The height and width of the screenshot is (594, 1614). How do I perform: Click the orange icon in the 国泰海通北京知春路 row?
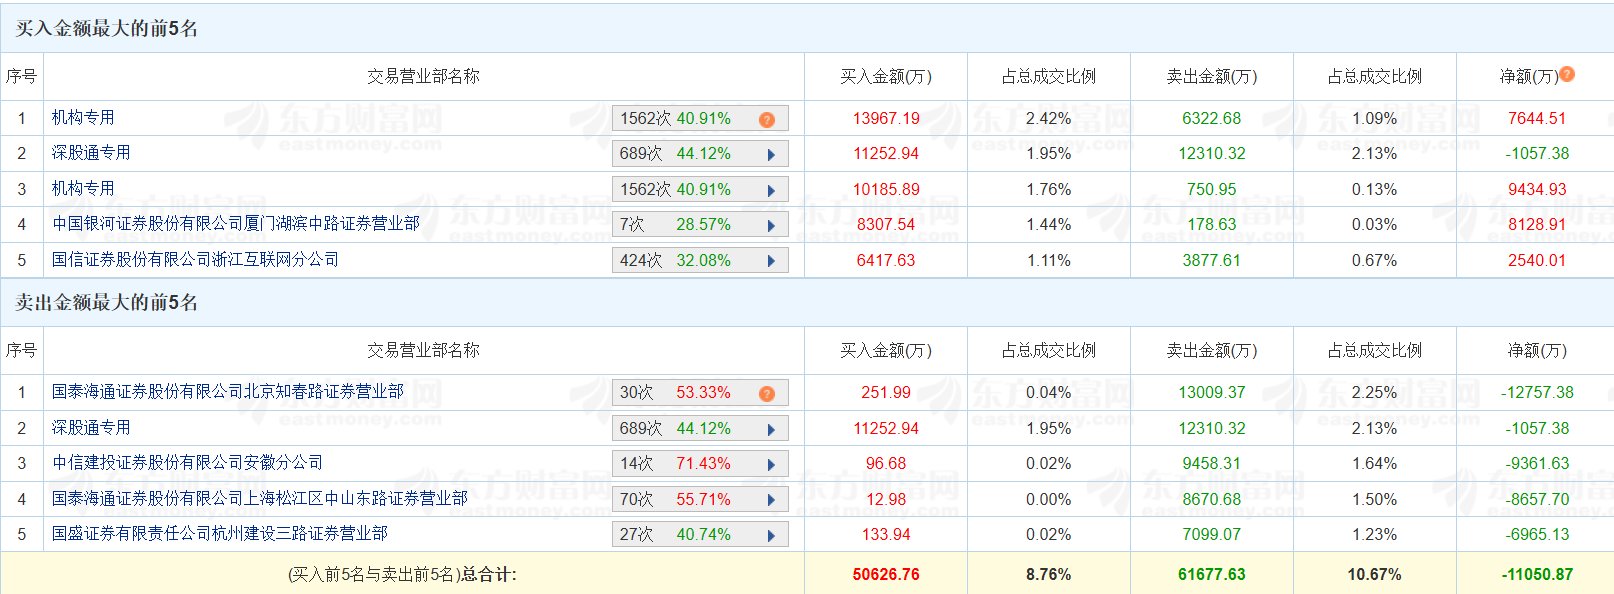(767, 394)
